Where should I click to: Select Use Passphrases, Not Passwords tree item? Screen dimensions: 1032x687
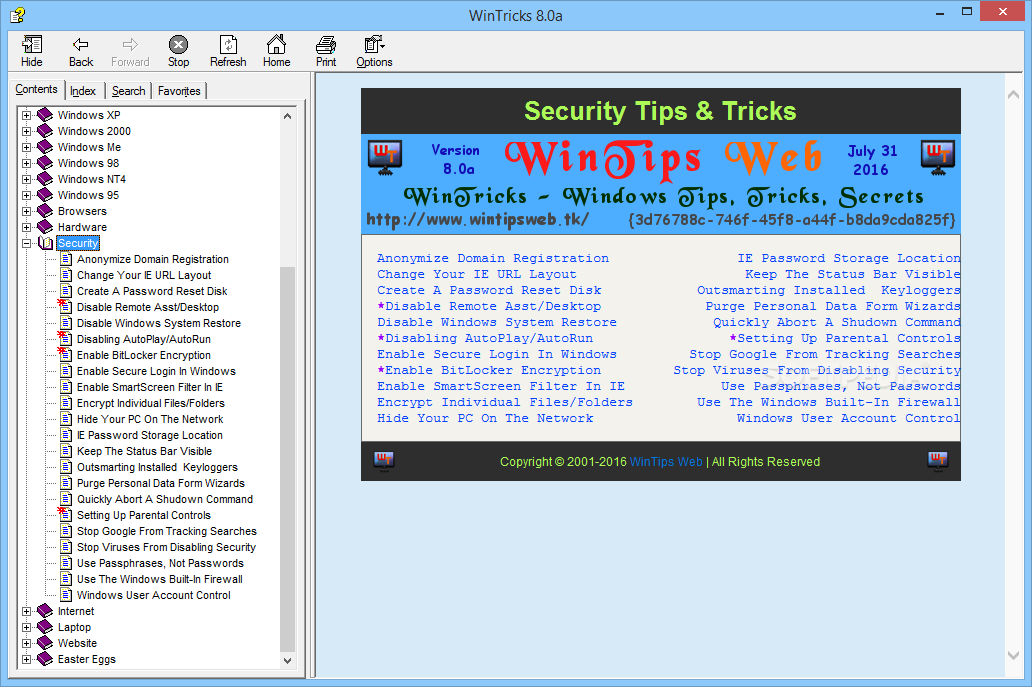[160, 563]
